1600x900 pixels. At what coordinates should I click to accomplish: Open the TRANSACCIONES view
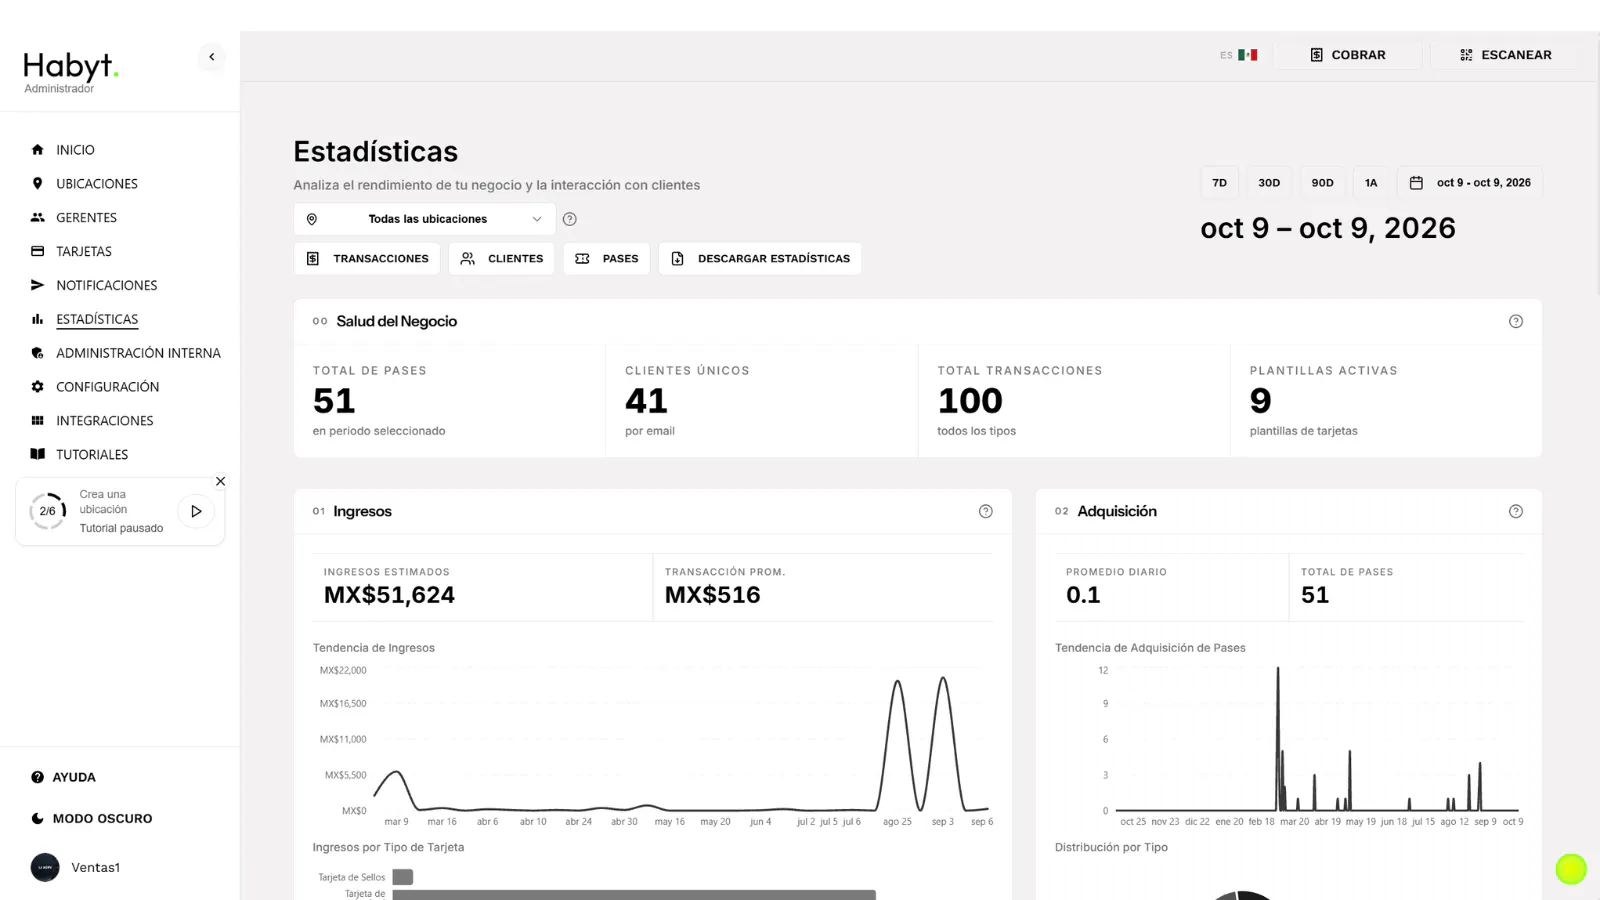(367, 259)
